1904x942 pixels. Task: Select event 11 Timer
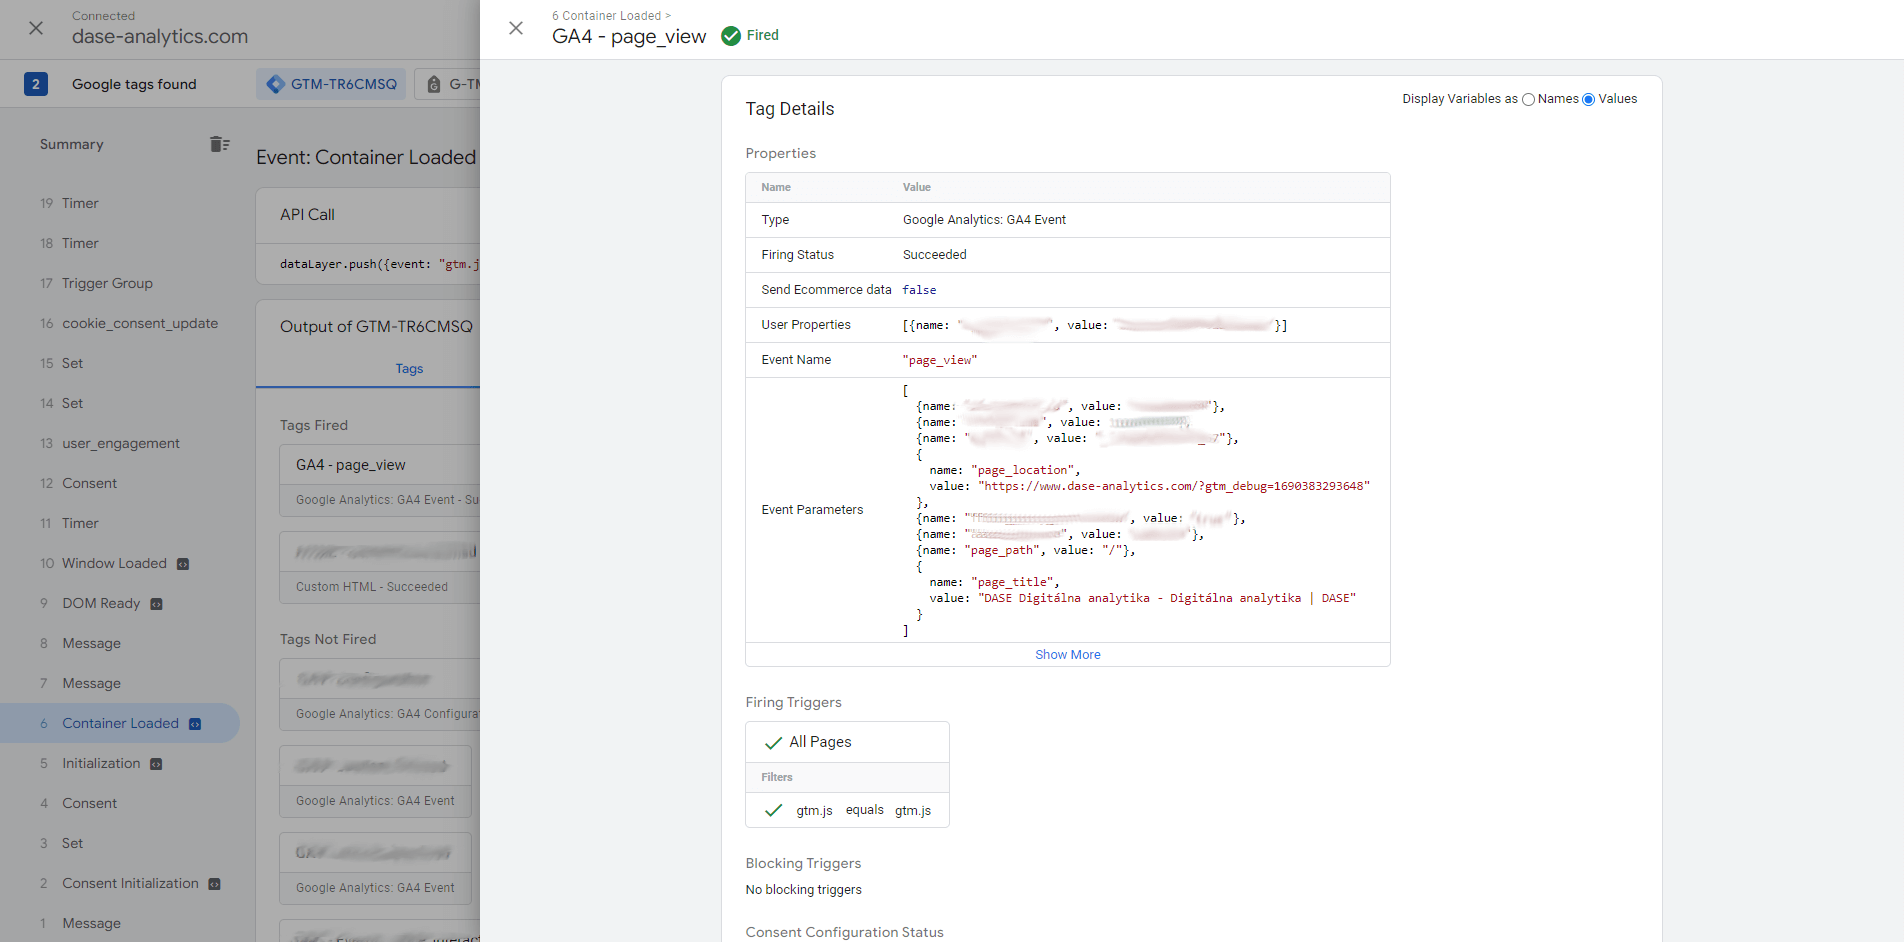(x=120, y=523)
